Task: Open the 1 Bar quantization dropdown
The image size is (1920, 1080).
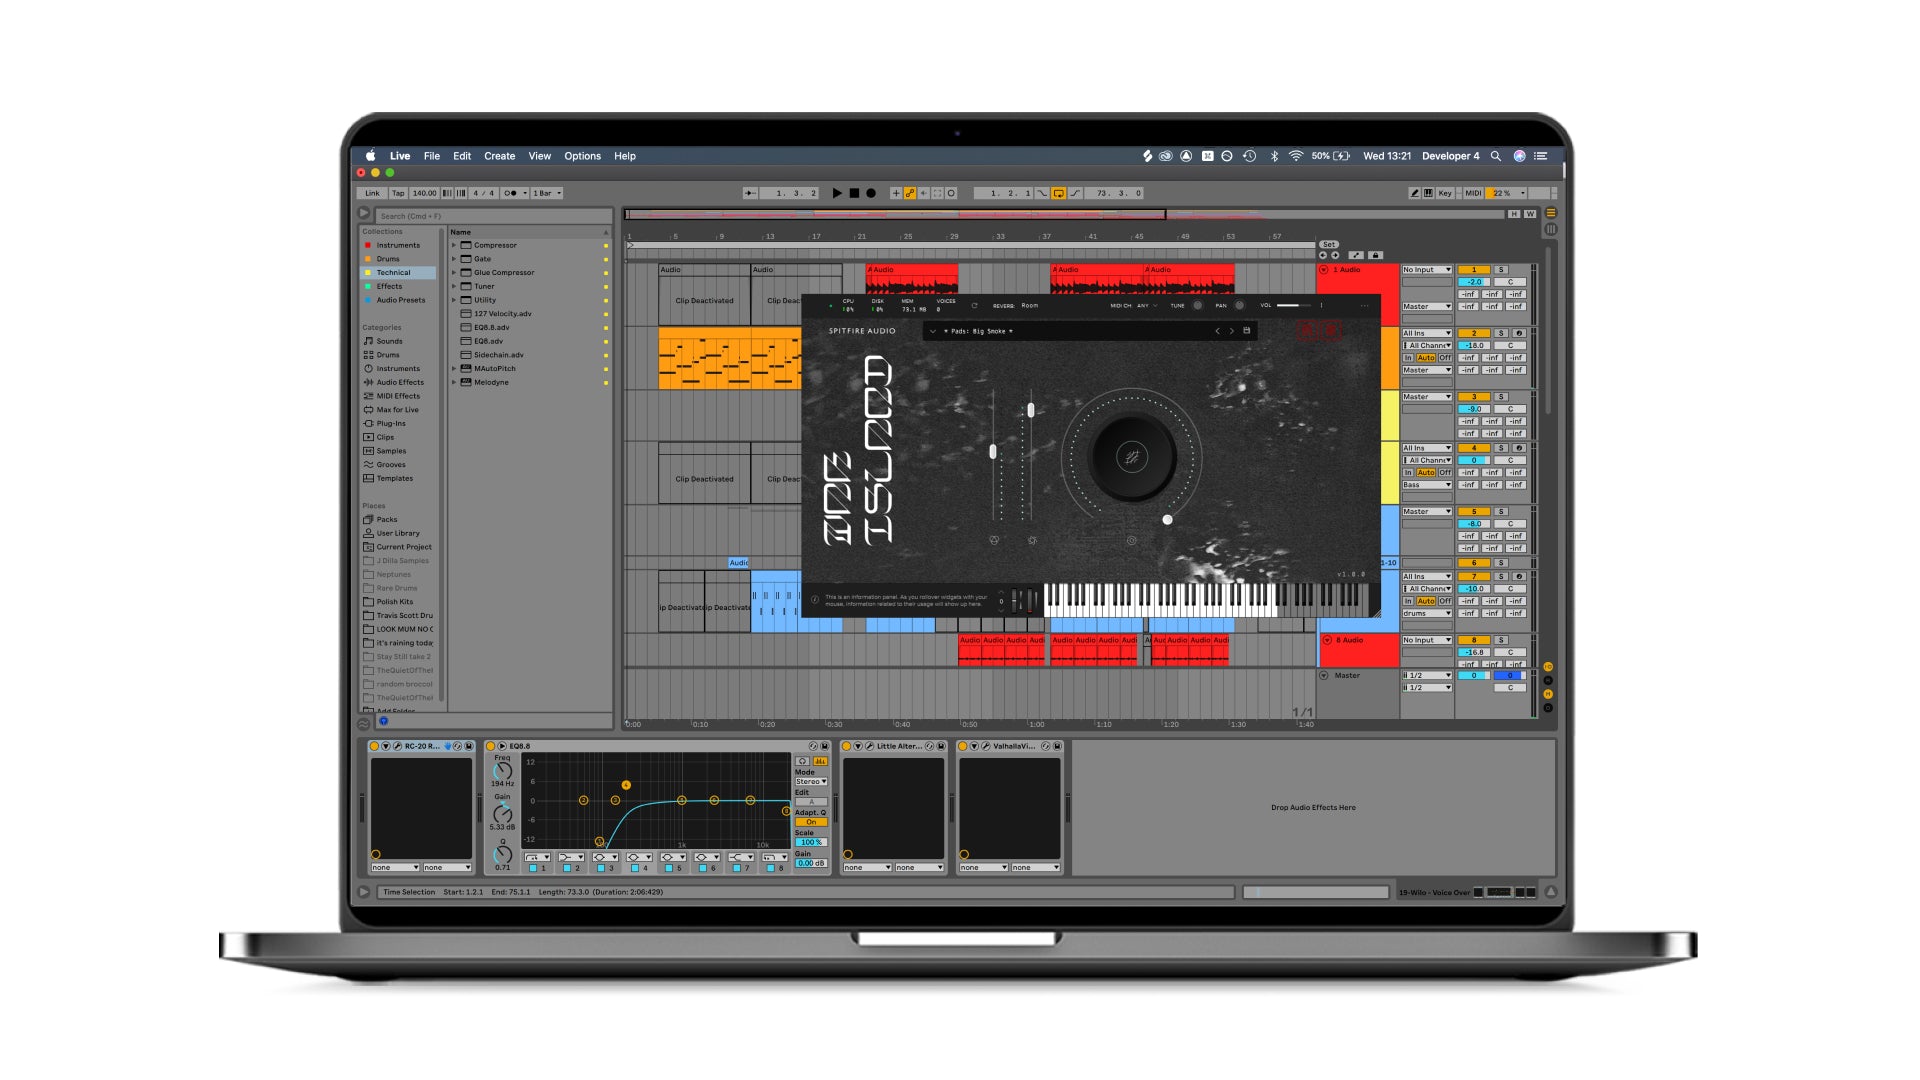Action: click(547, 193)
